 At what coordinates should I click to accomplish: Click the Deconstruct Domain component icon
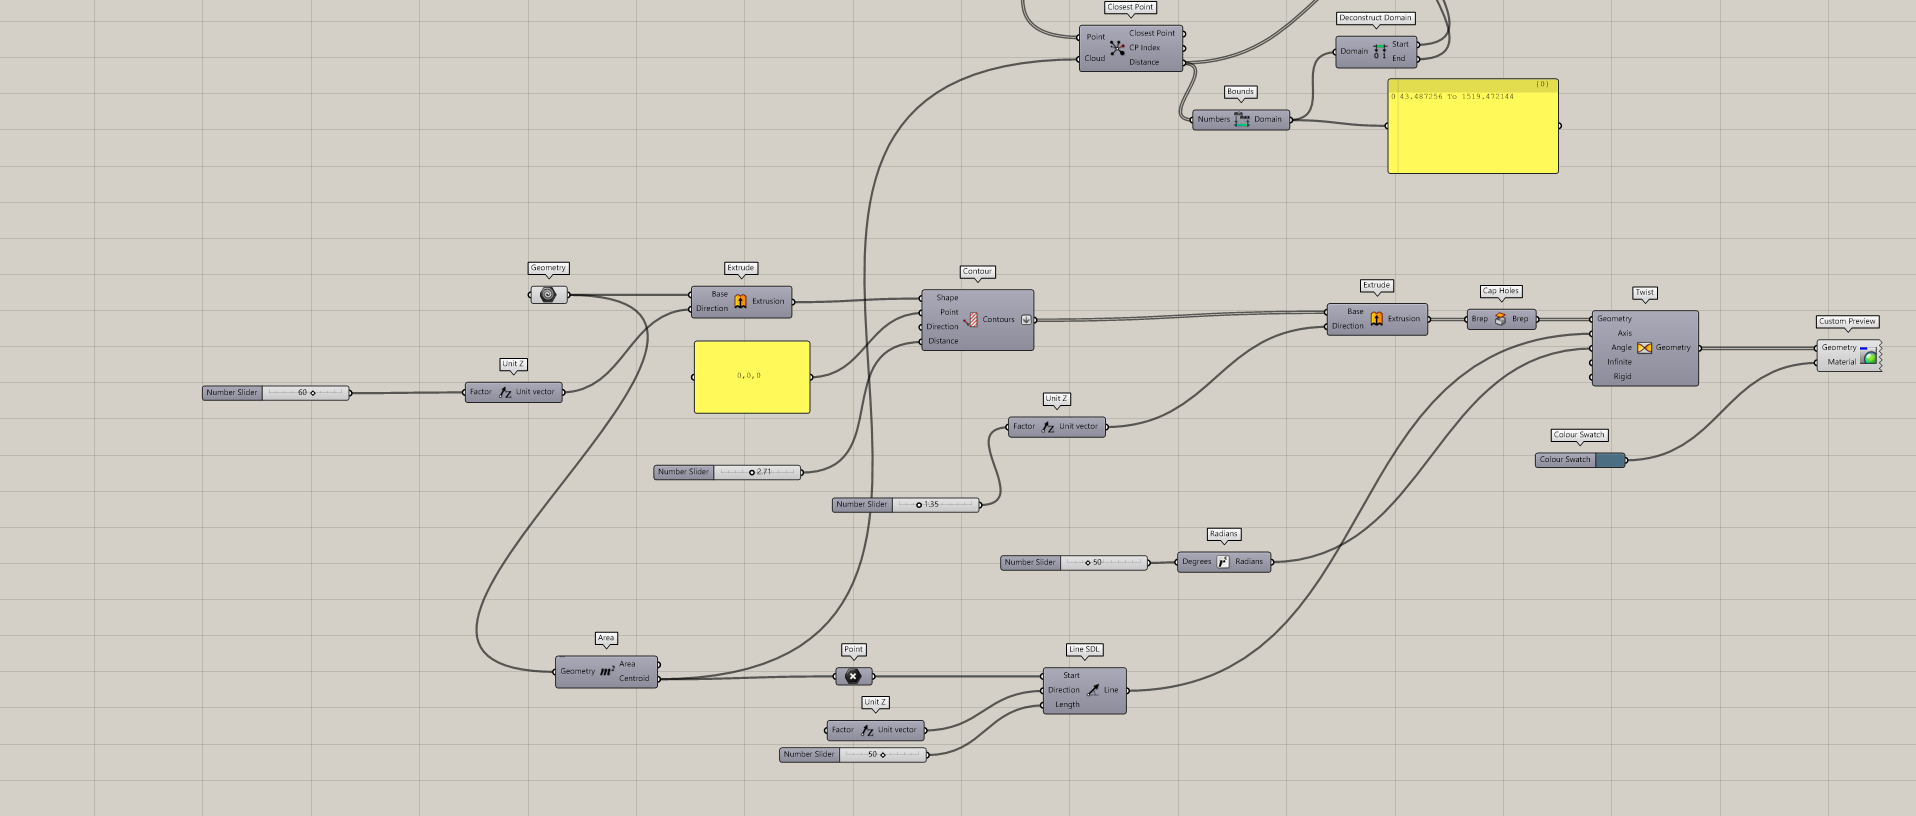1380,51
